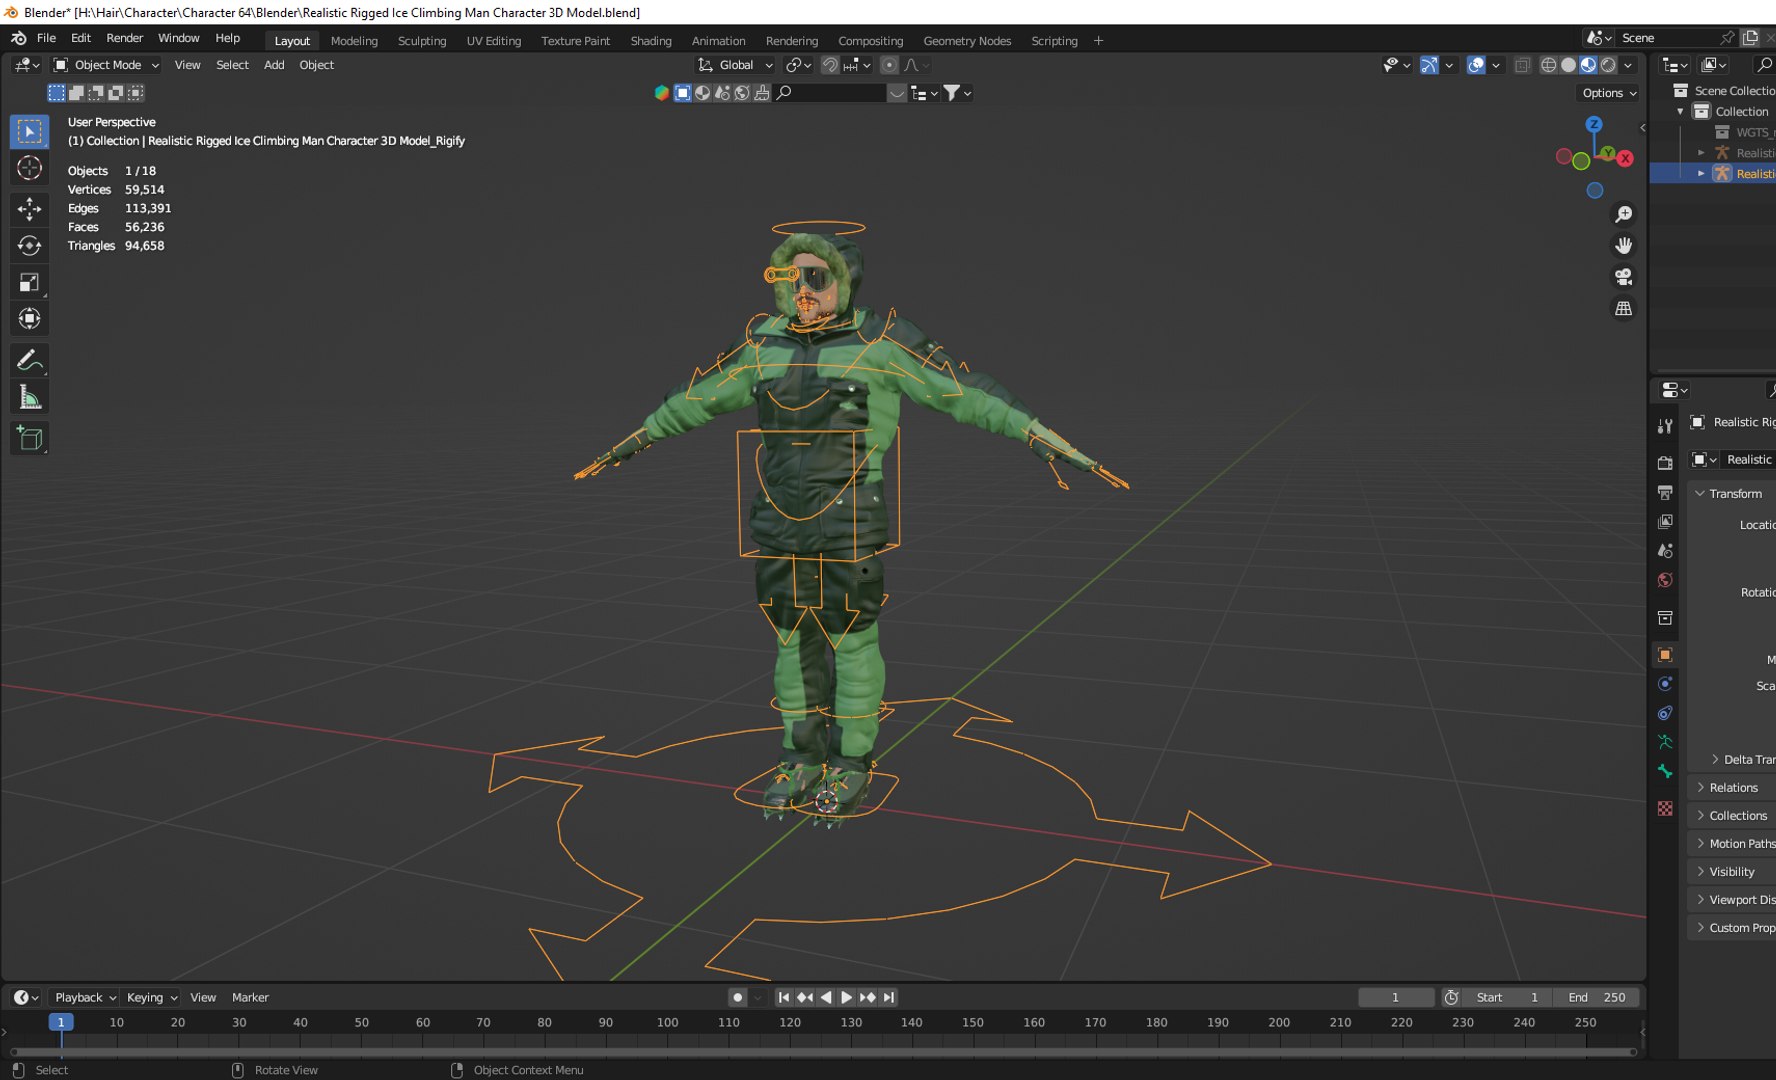This screenshot has width=1776, height=1080.
Task: Click the viewport zoom magnifier icon
Action: [1623, 214]
